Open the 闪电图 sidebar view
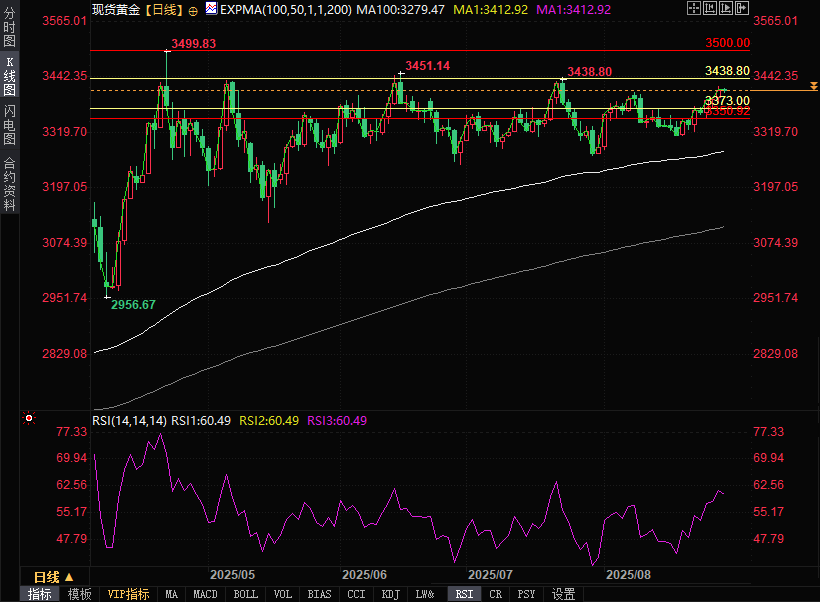This screenshot has height=602, width=820. (9, 124)
